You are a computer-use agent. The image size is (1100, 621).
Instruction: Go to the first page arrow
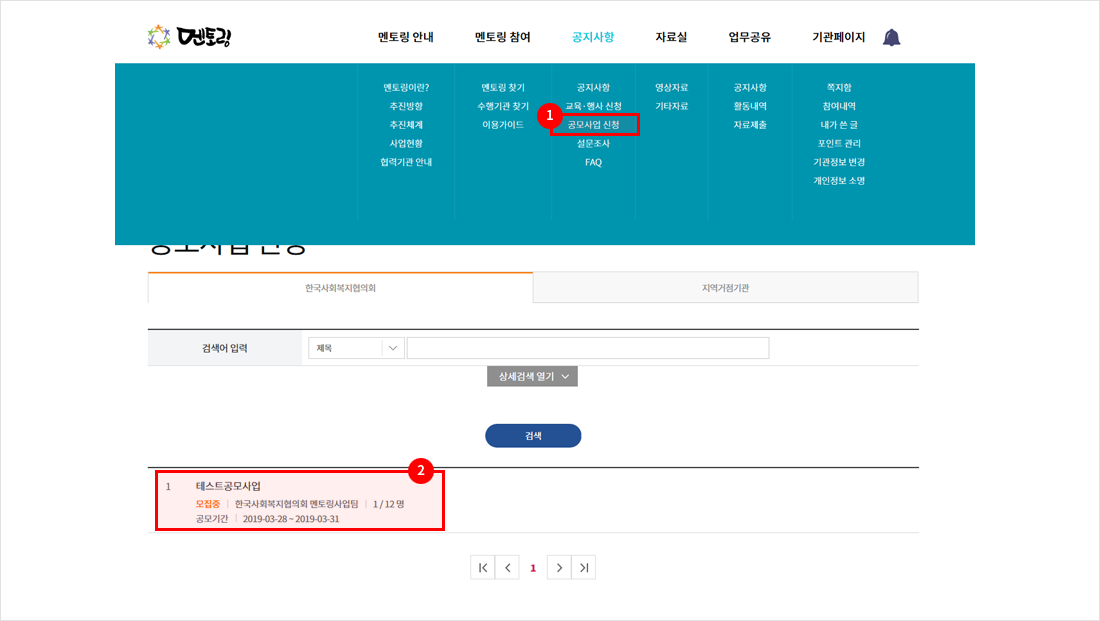tap(483, 568)
